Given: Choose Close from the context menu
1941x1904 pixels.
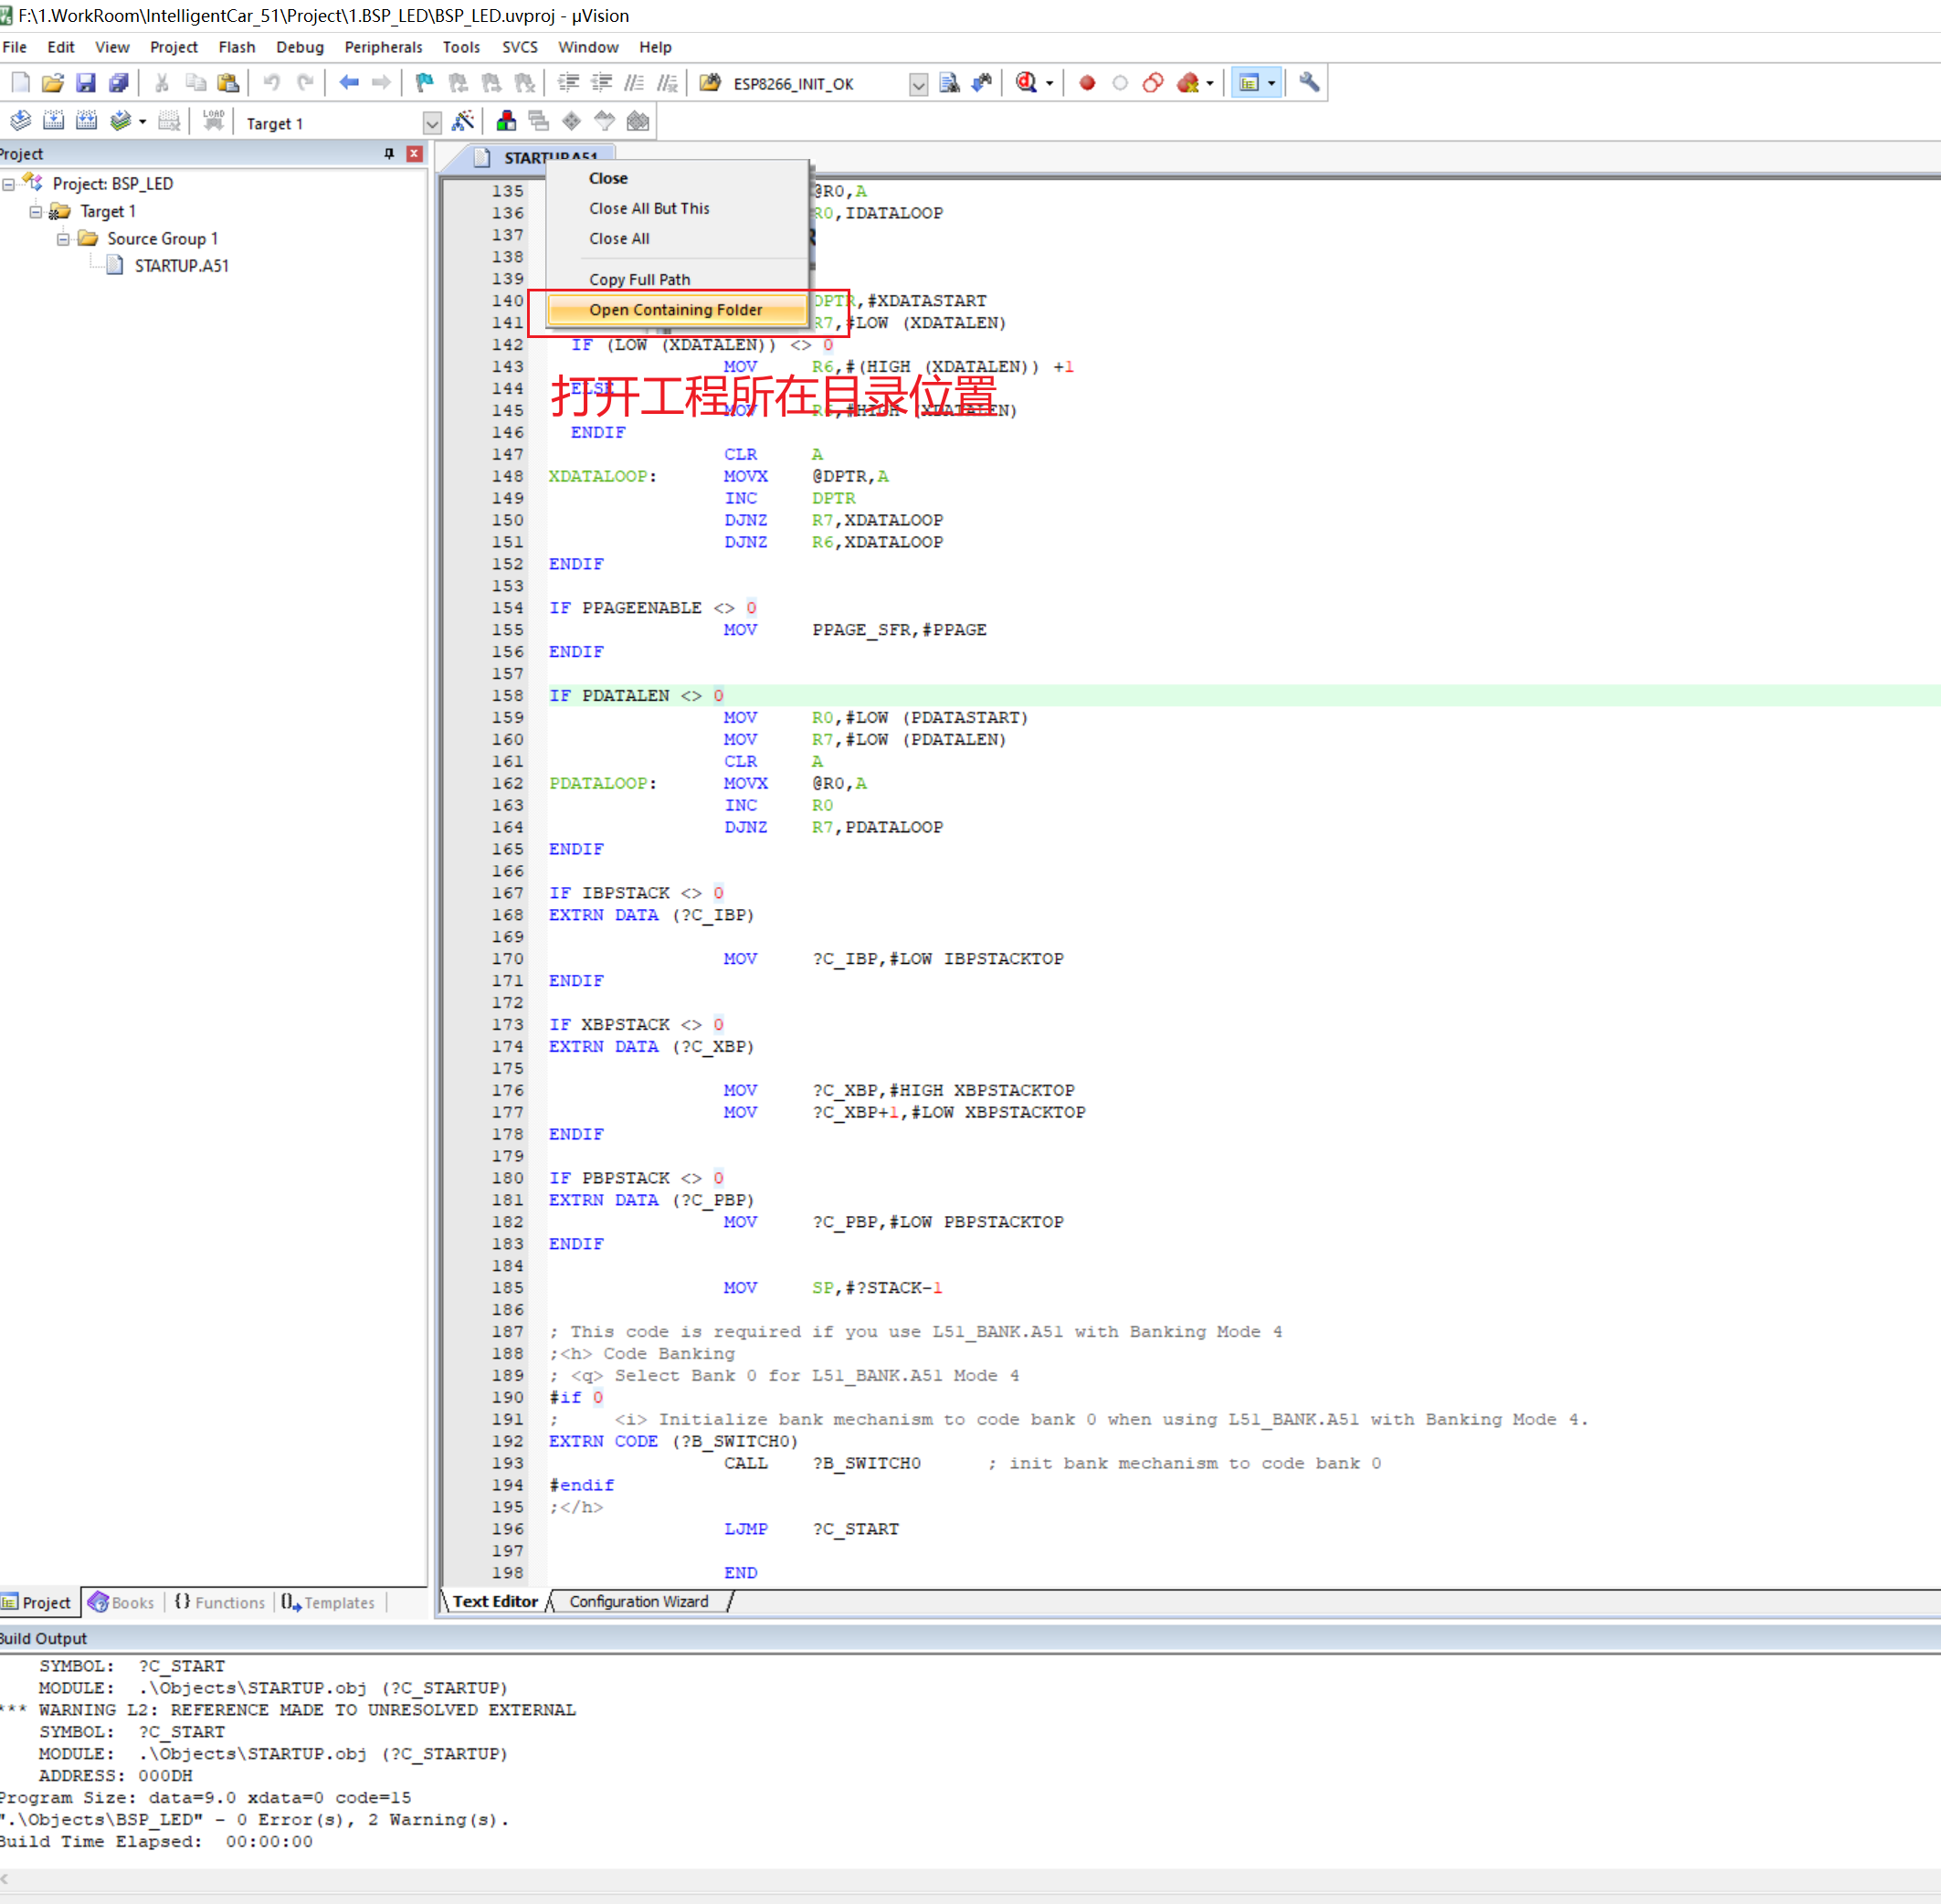Looking at the screenshot, I should tap(677, 178).
